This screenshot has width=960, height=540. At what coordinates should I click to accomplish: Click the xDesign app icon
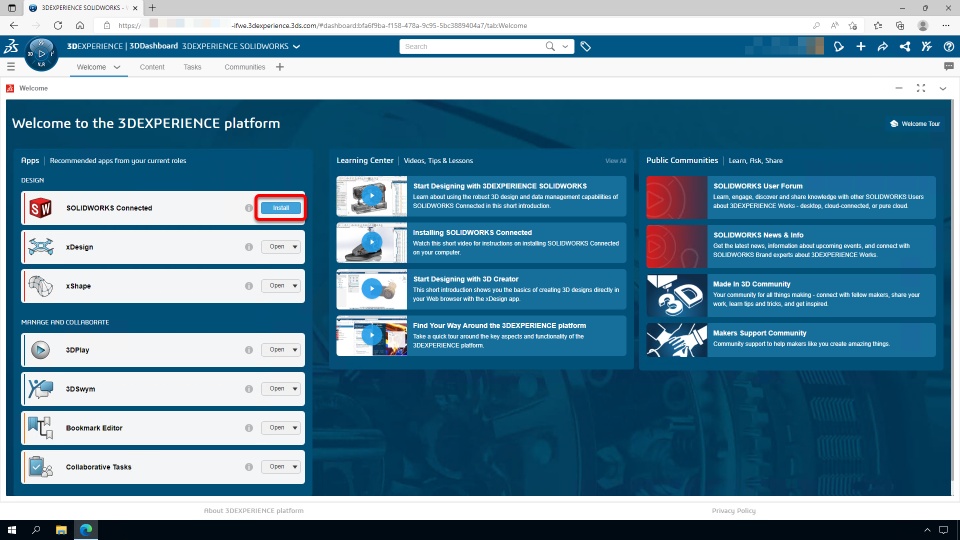[40, 247]
